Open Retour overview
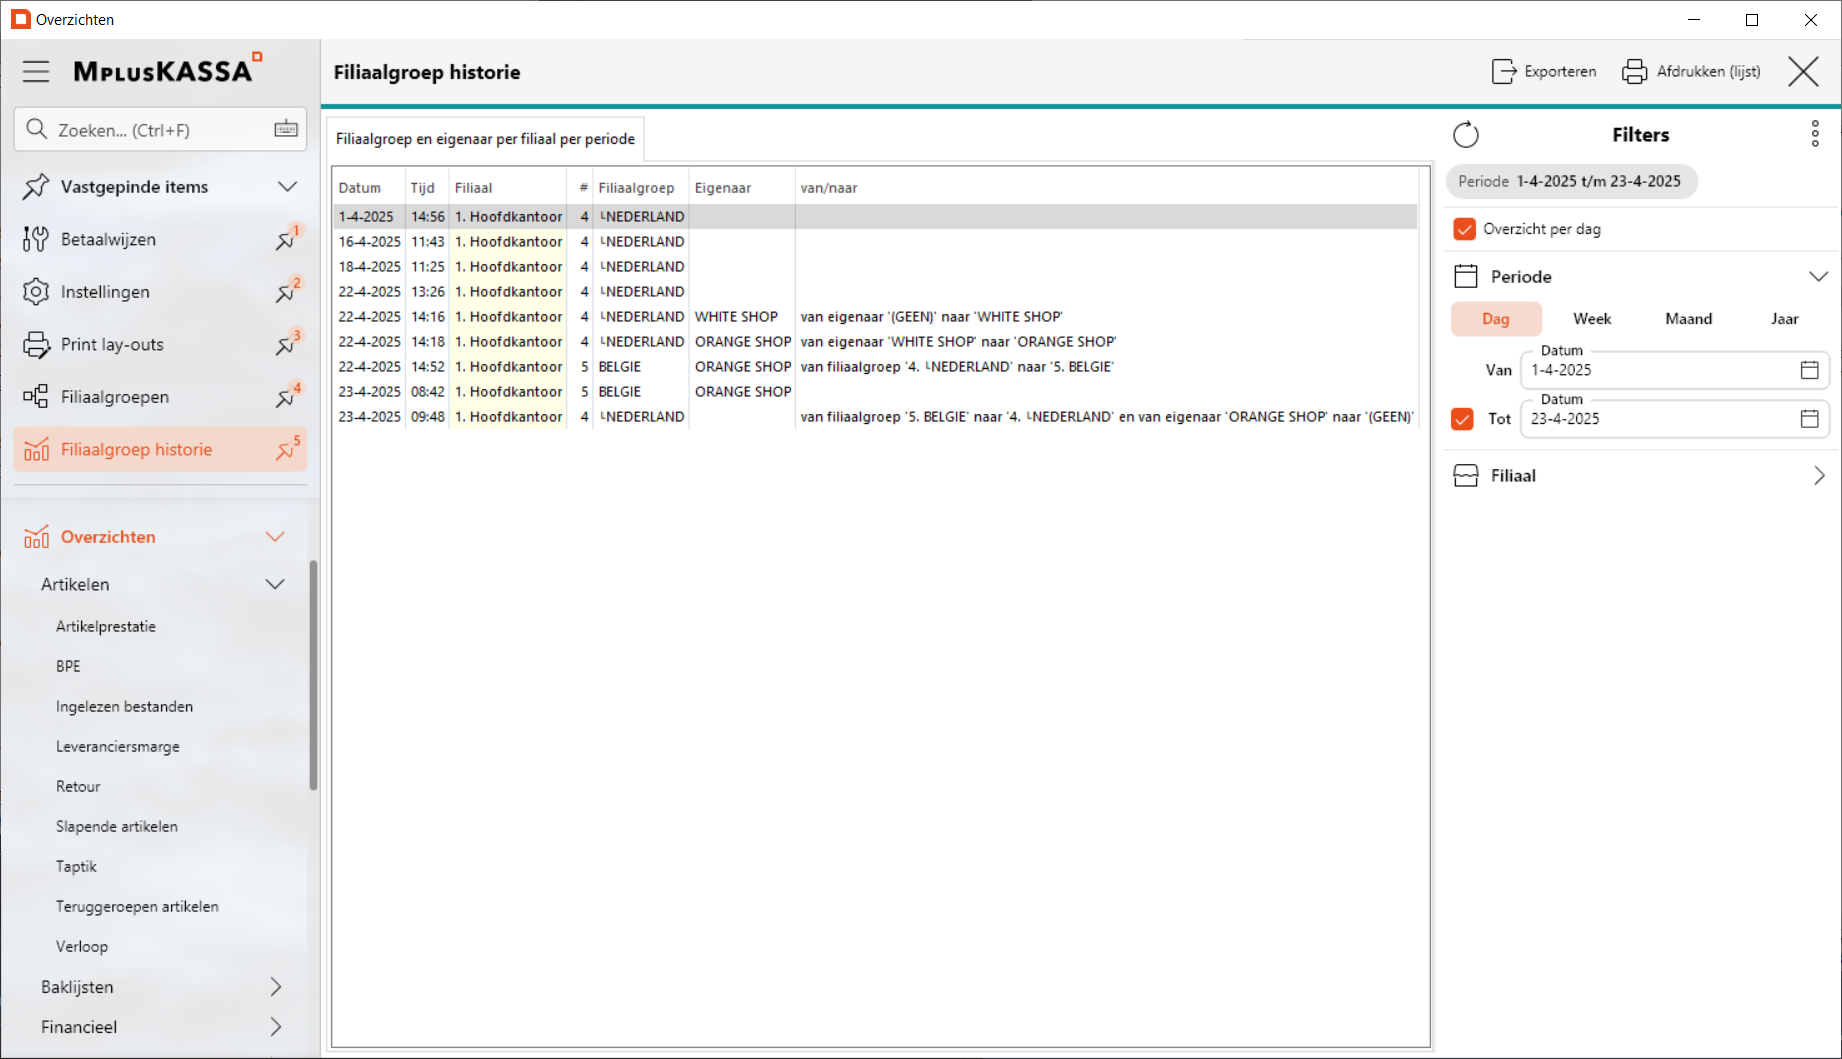Image resolution: width=1842 pixels, height=1059 pixels. [78, 786]
